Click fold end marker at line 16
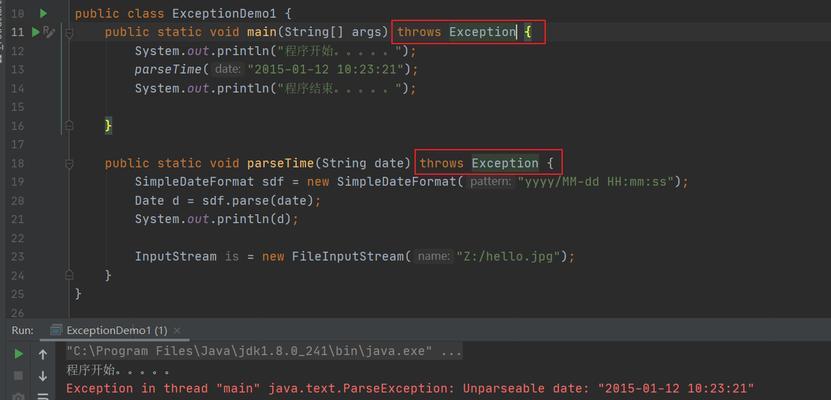831x400 pixels. tap(69, 126)
